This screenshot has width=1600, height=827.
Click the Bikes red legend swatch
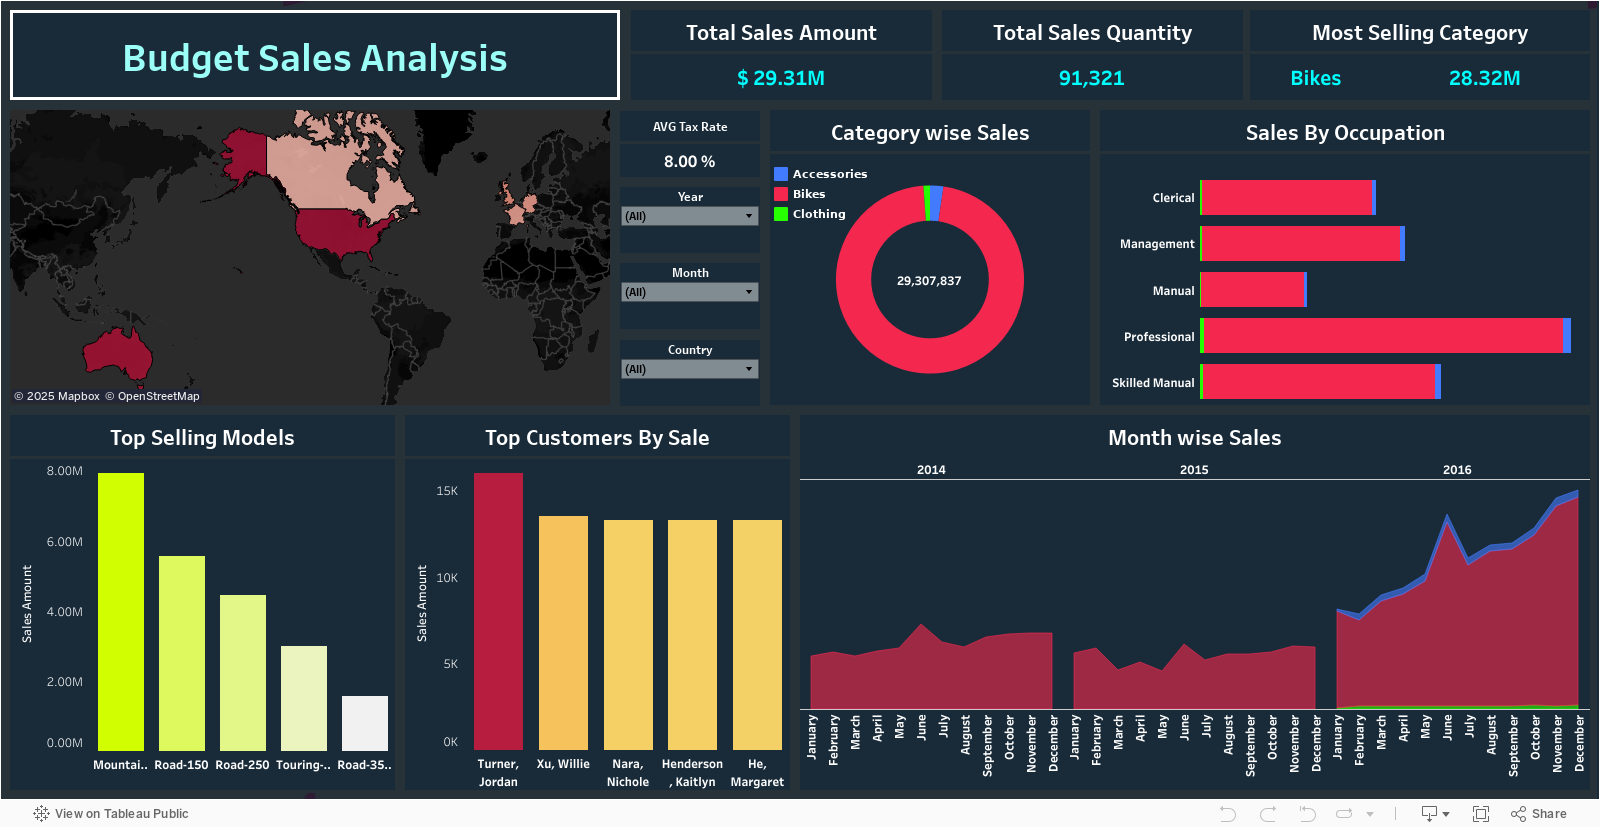pos(781,194)
